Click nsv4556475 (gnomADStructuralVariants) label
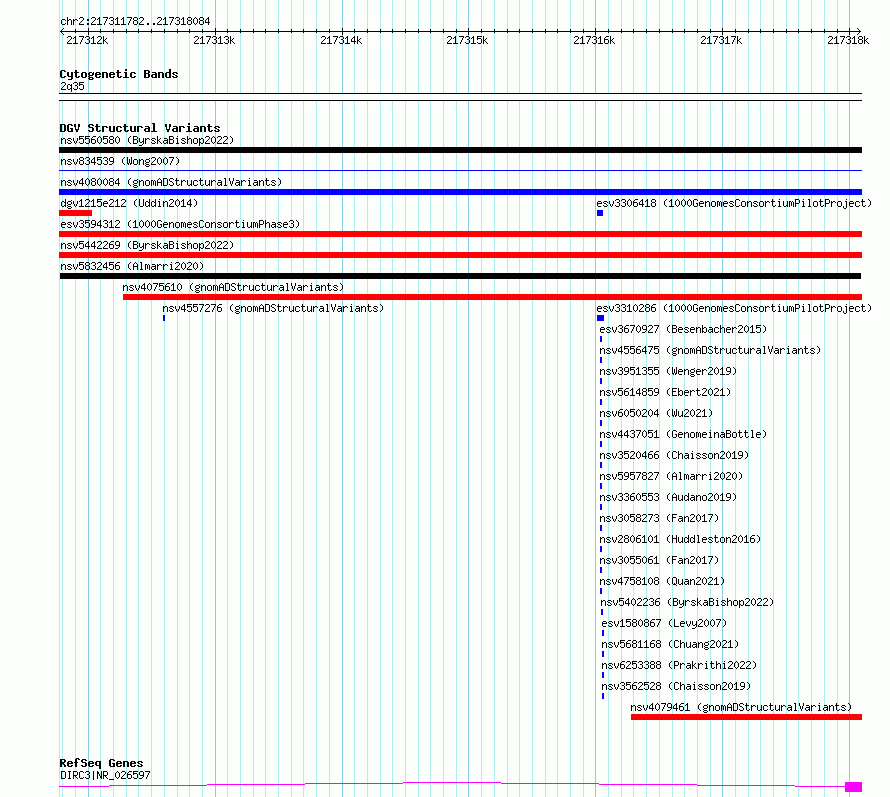 (x=710, y=350)
